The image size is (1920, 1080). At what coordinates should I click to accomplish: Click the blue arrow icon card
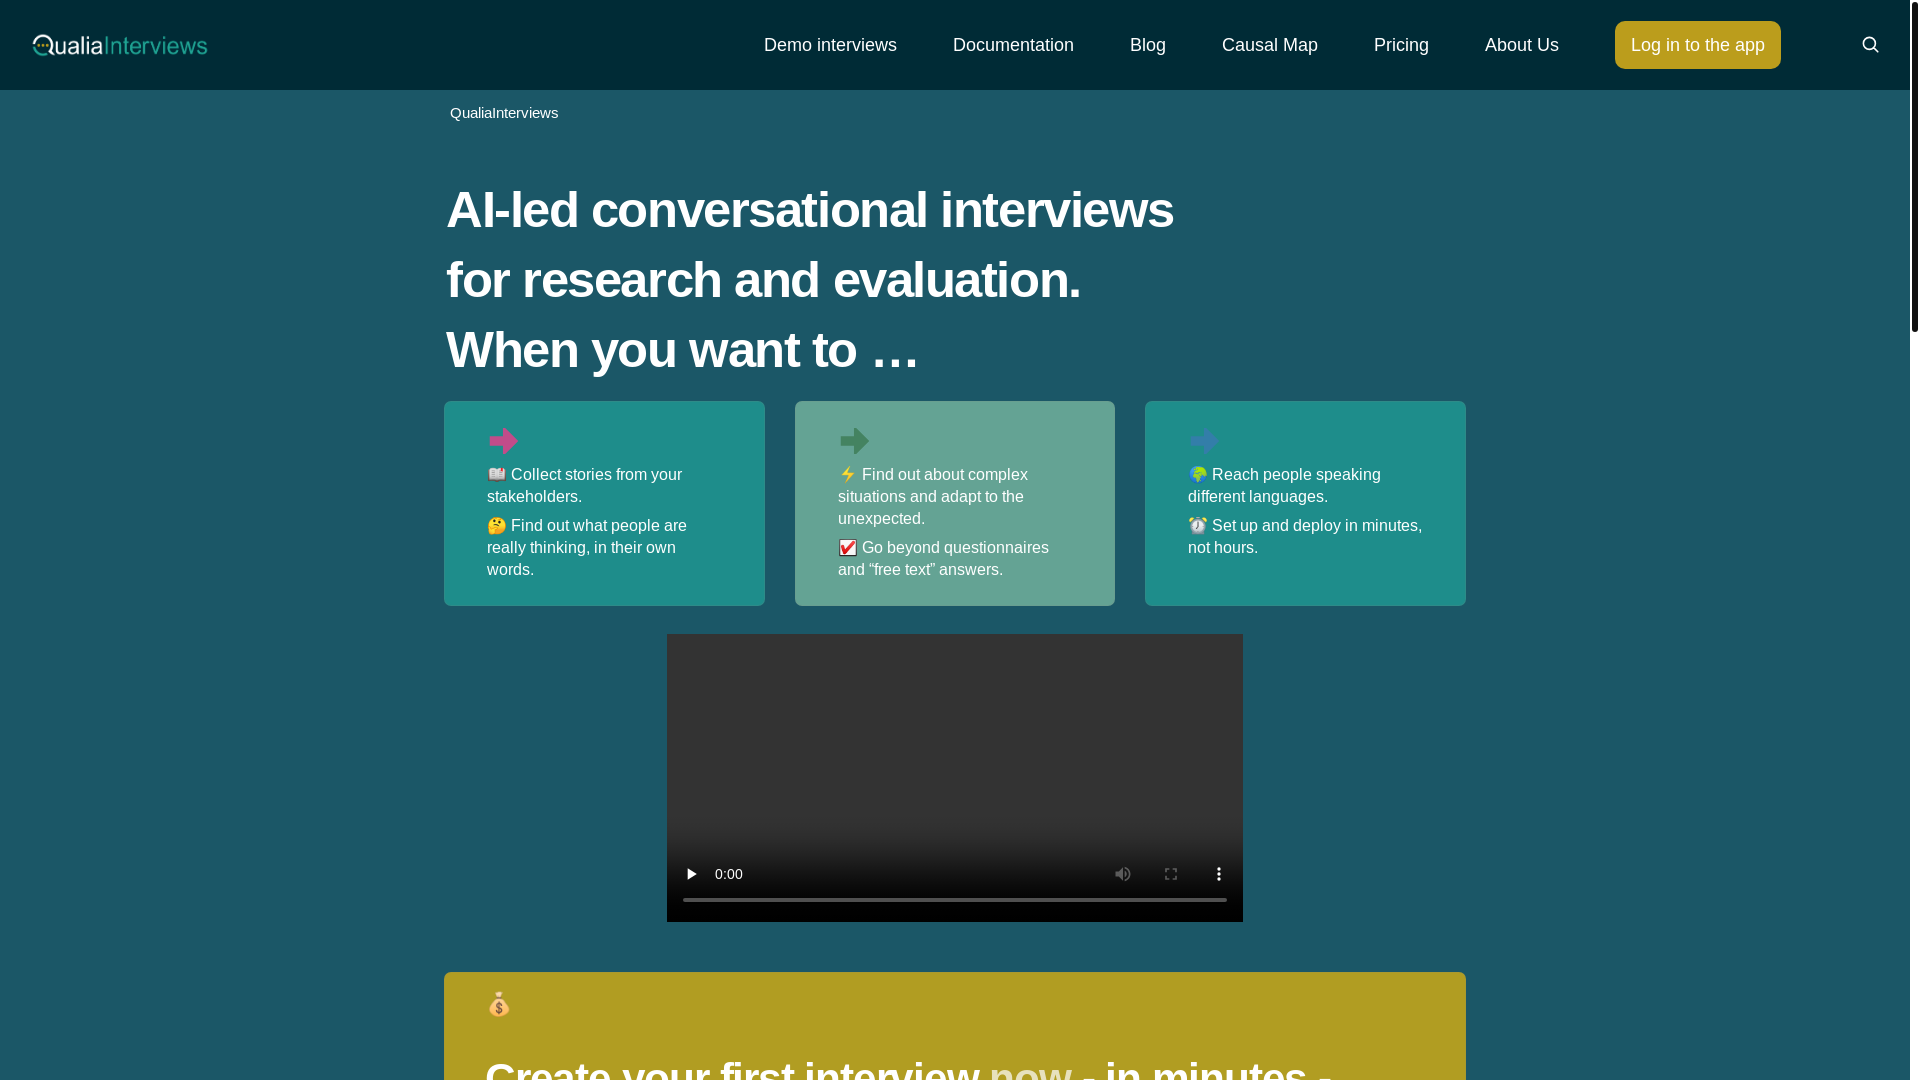(x=1305, y=503)
